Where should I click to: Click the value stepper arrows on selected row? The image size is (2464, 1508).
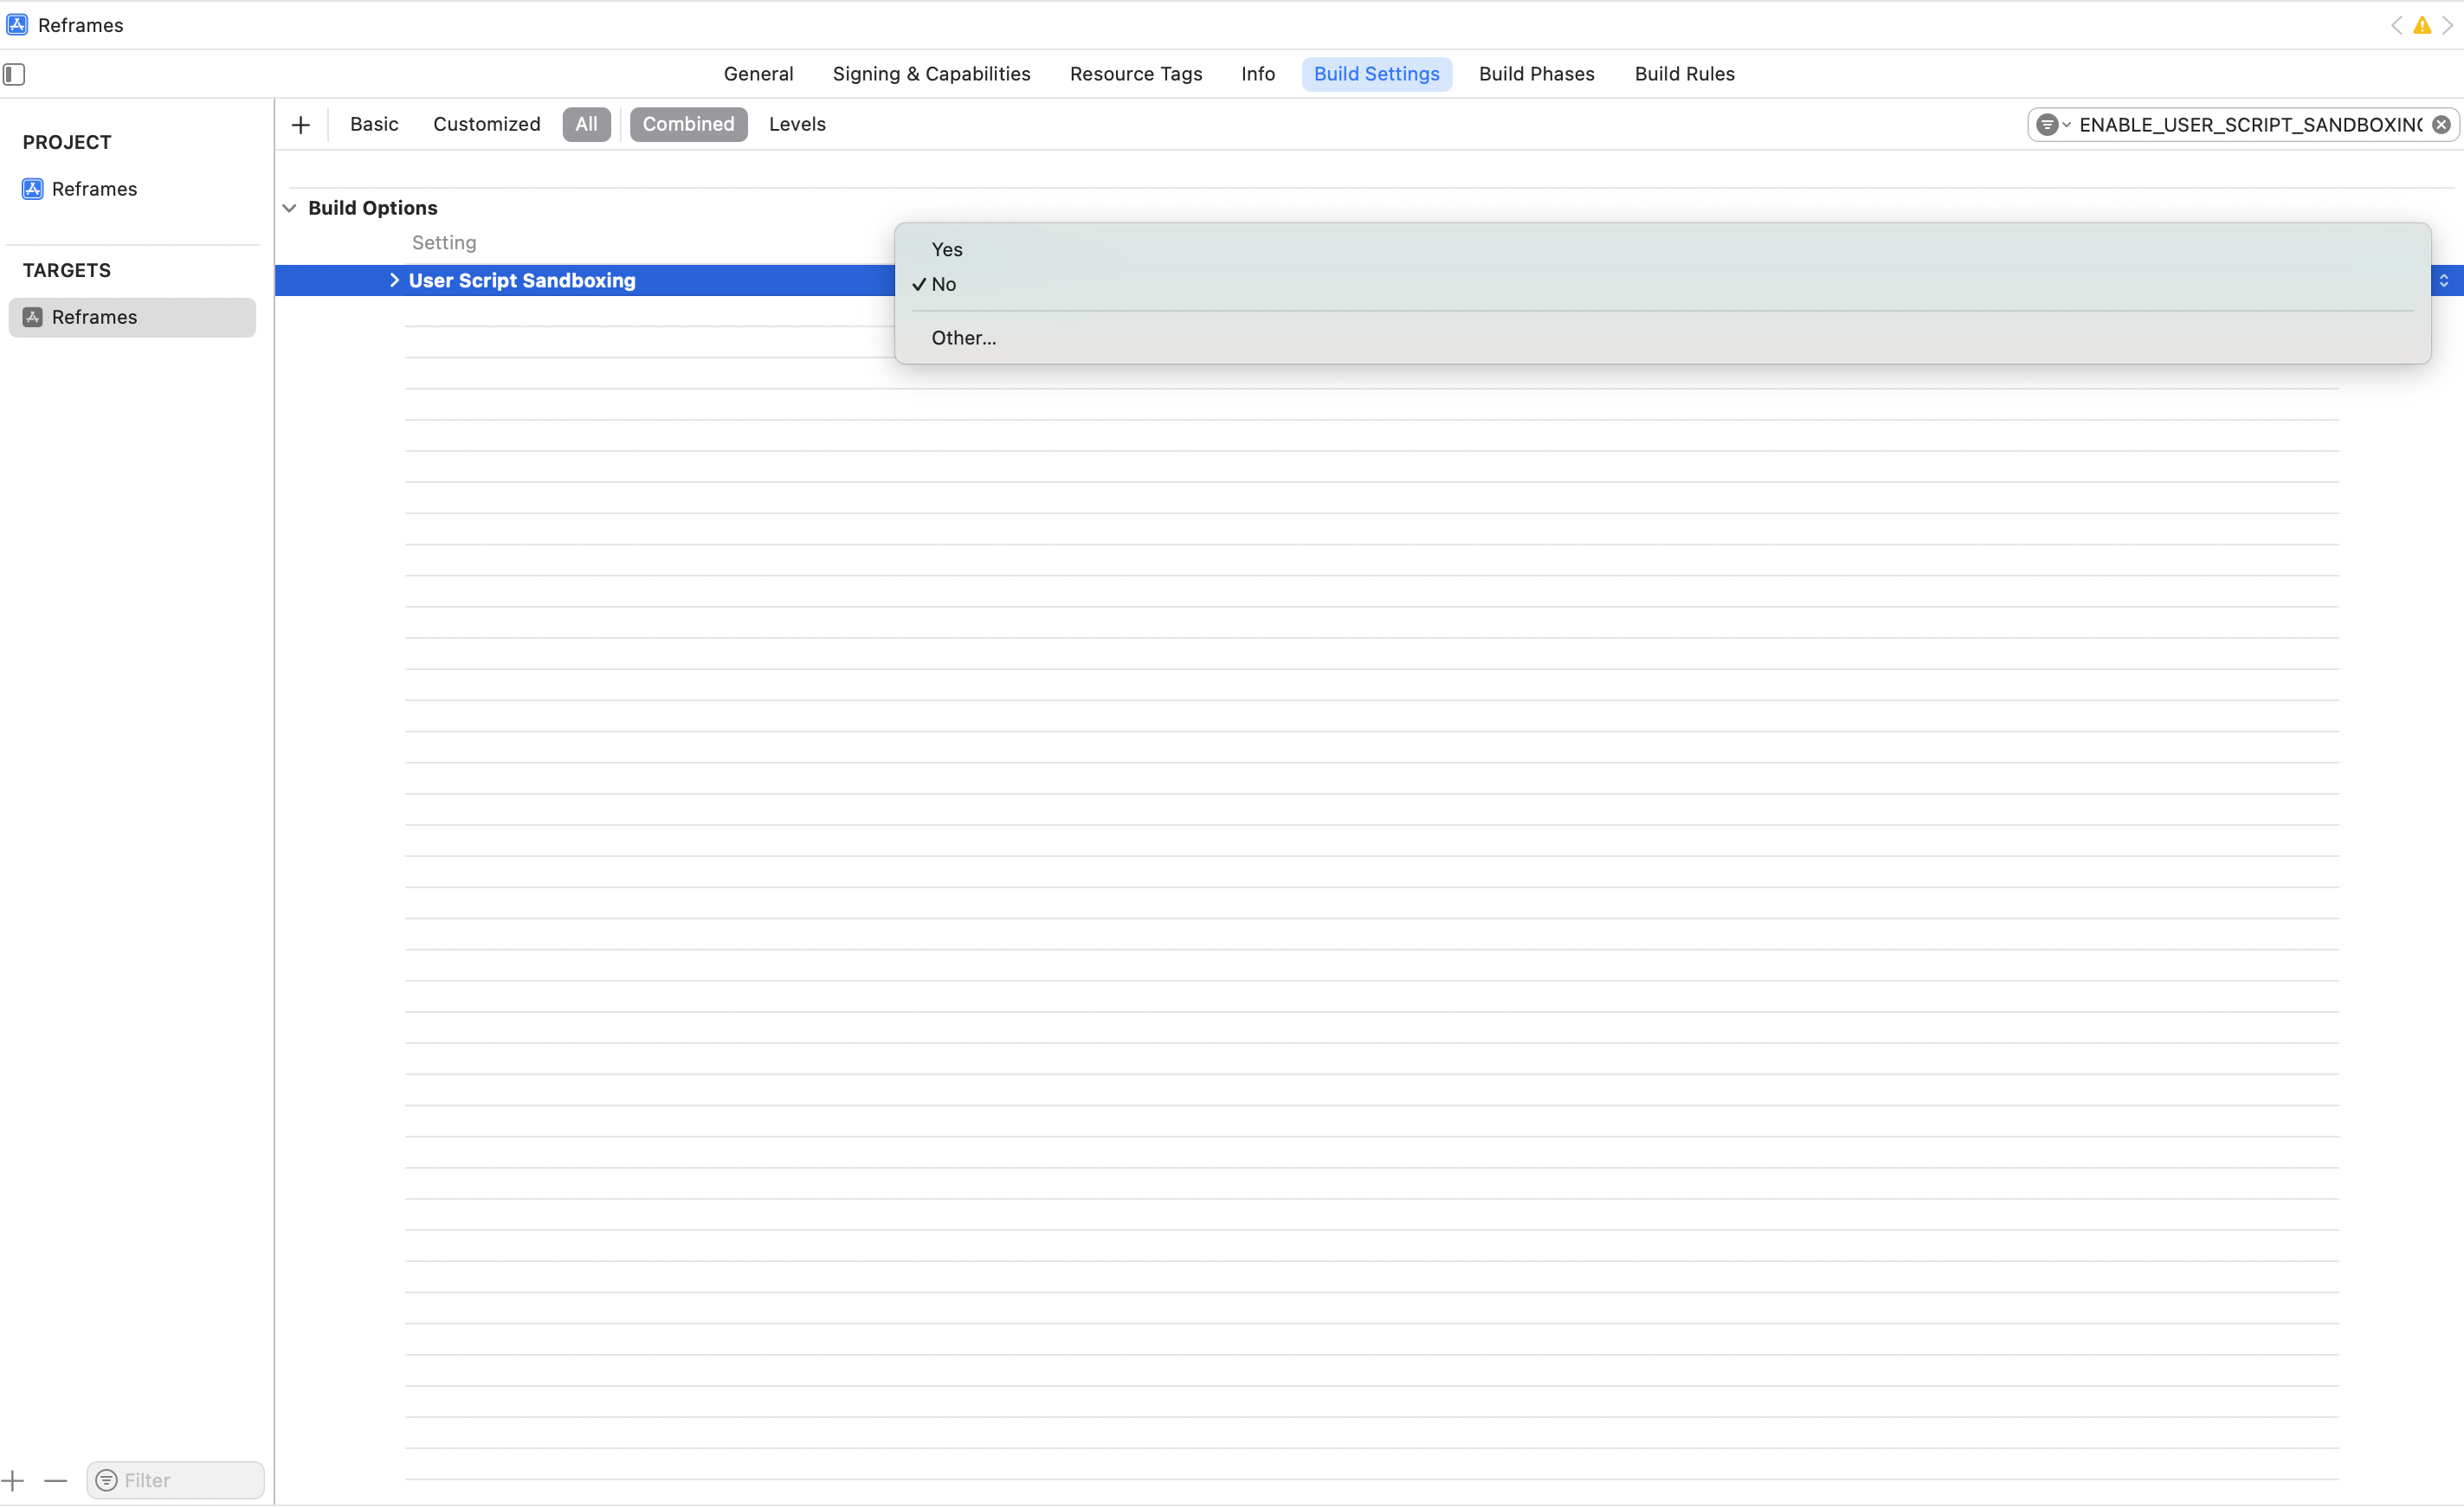point(2443,281)
